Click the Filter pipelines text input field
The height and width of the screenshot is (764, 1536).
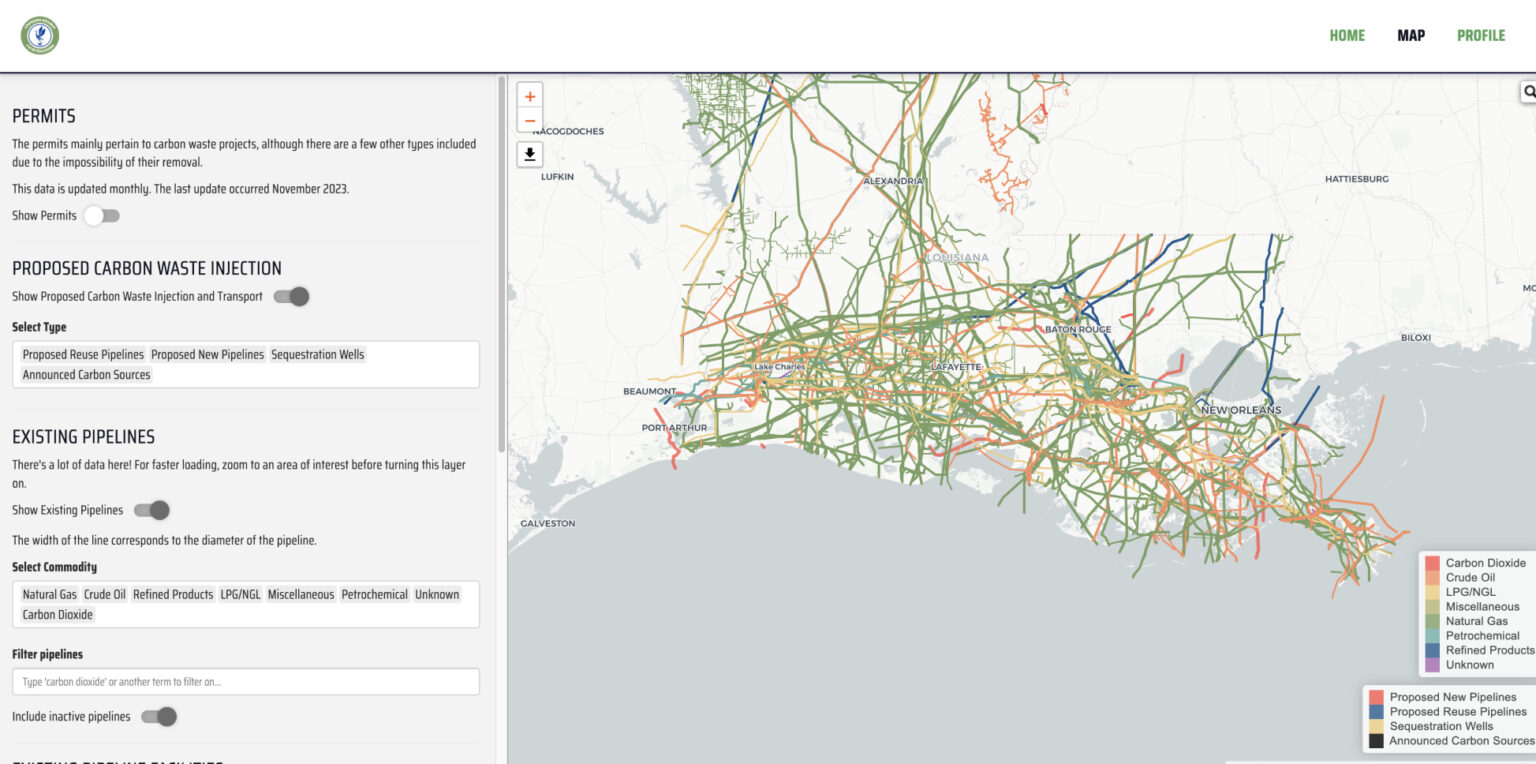[245, 681]
